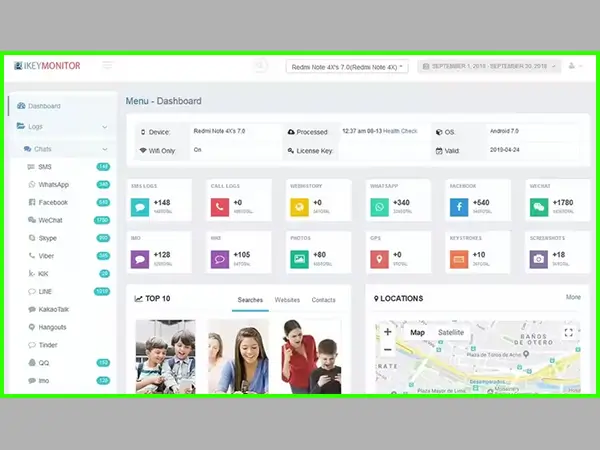Open the two boys with phone thumbnail
This screenshot has height=450, width=600.
[x=166, y=357]
